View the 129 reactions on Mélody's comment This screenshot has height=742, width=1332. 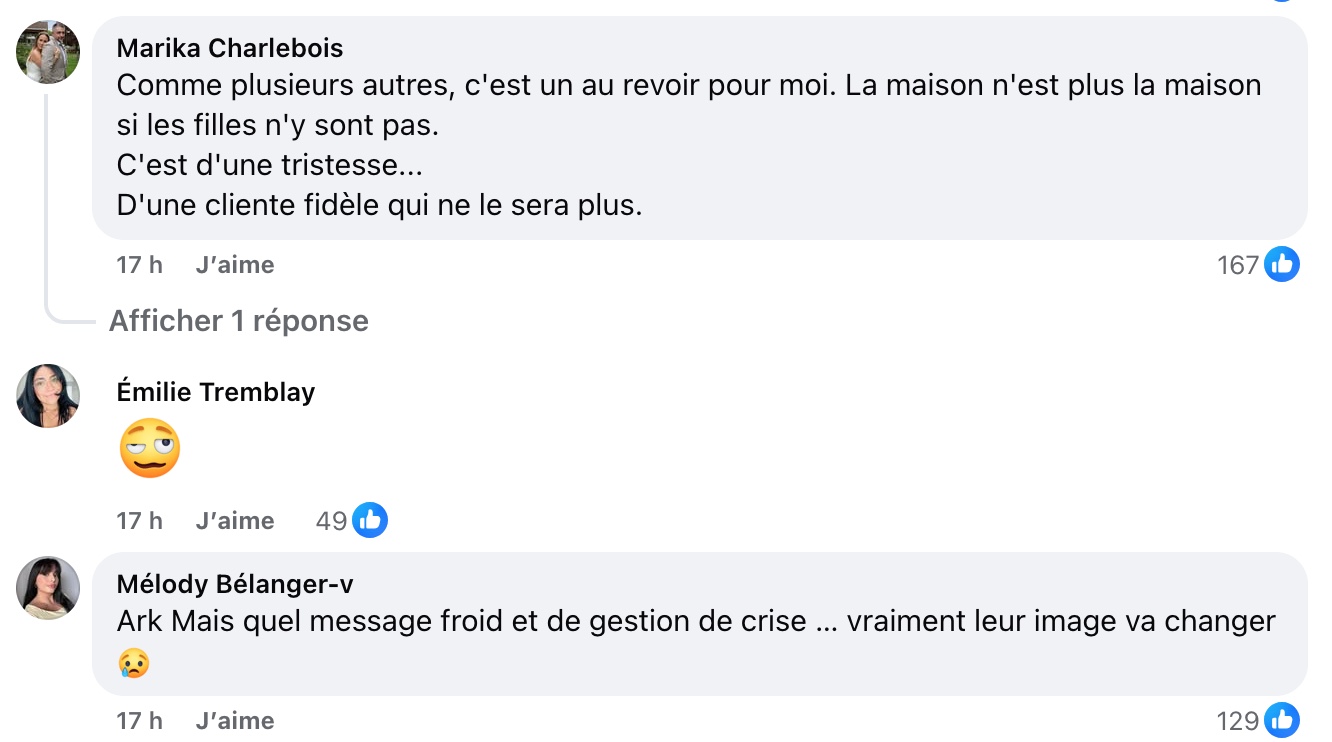pos(1237,721)
